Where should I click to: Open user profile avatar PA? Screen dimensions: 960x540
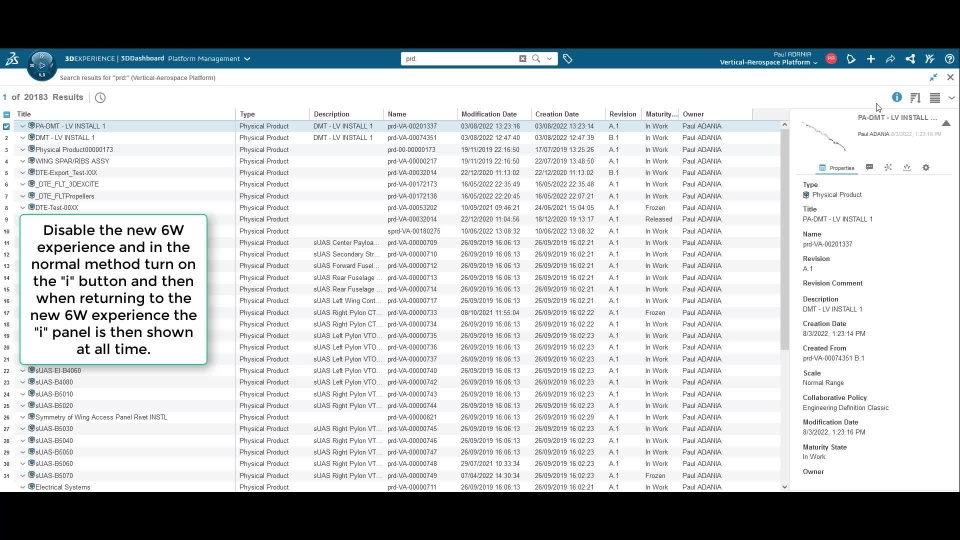pyautogui.click(x=831, y=59)
